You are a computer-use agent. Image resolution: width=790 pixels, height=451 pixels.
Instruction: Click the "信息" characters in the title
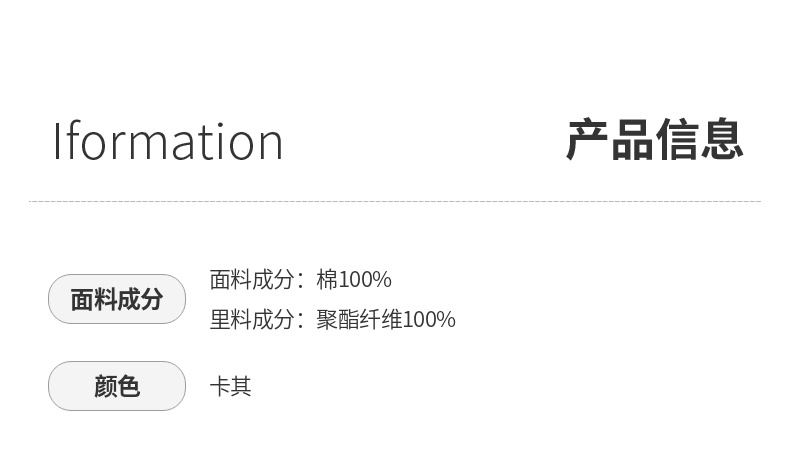click(699, 140)
